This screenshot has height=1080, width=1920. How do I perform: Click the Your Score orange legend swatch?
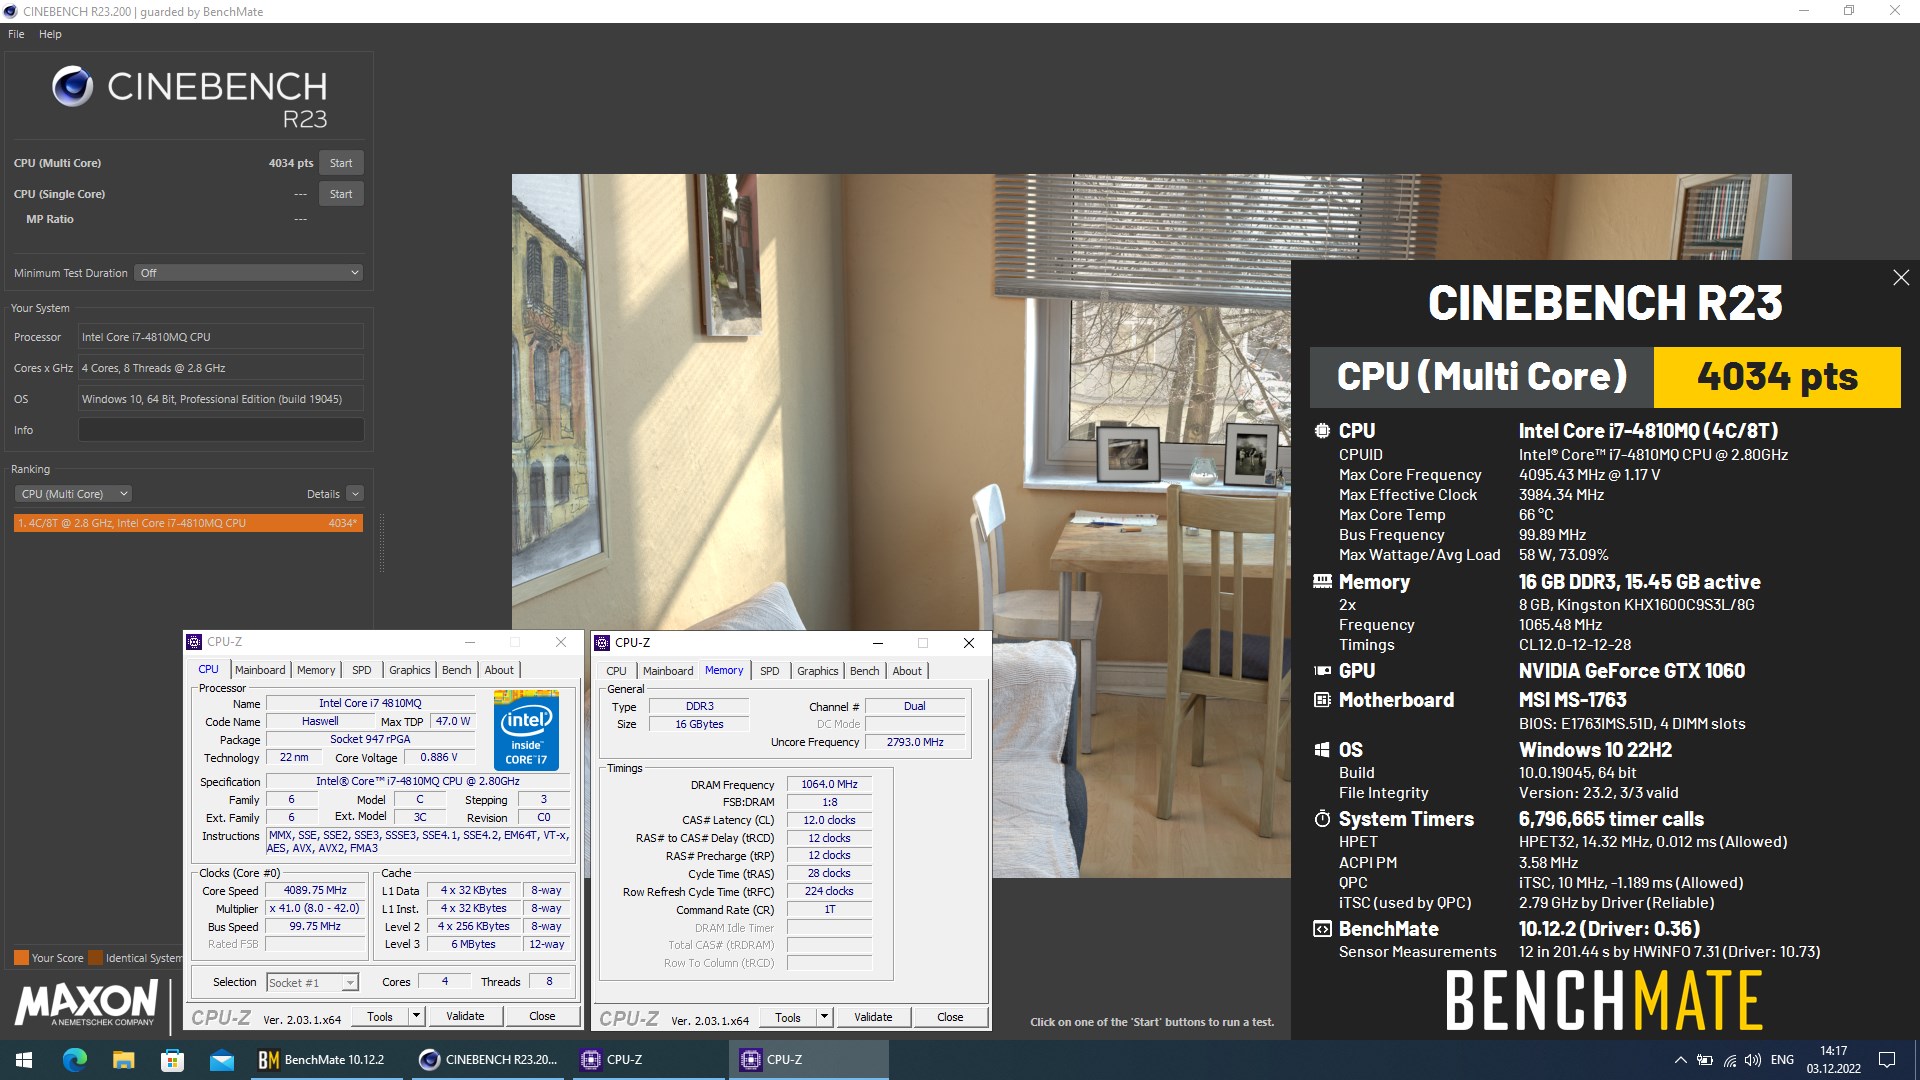coord(21,958)
